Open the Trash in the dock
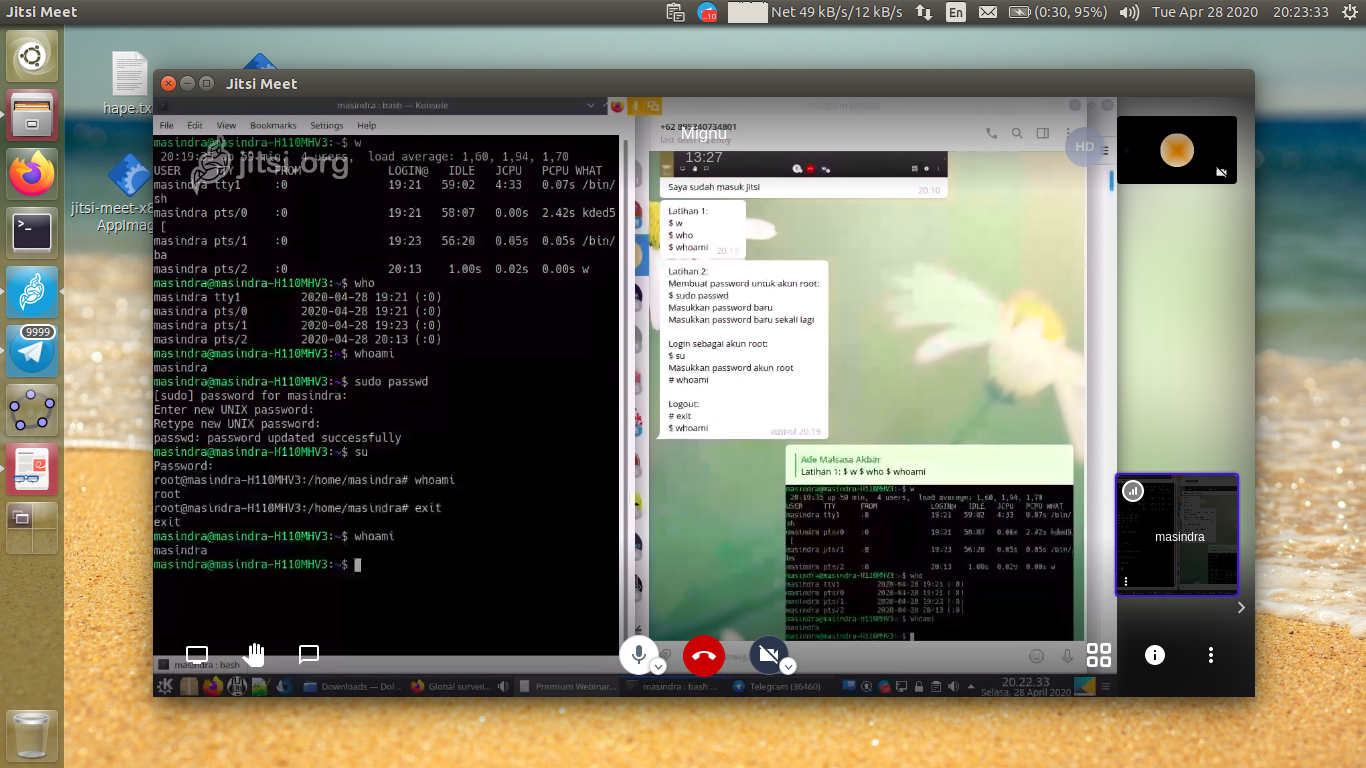This screenshot has height=768, width=1366. click(x=32, y=737)
